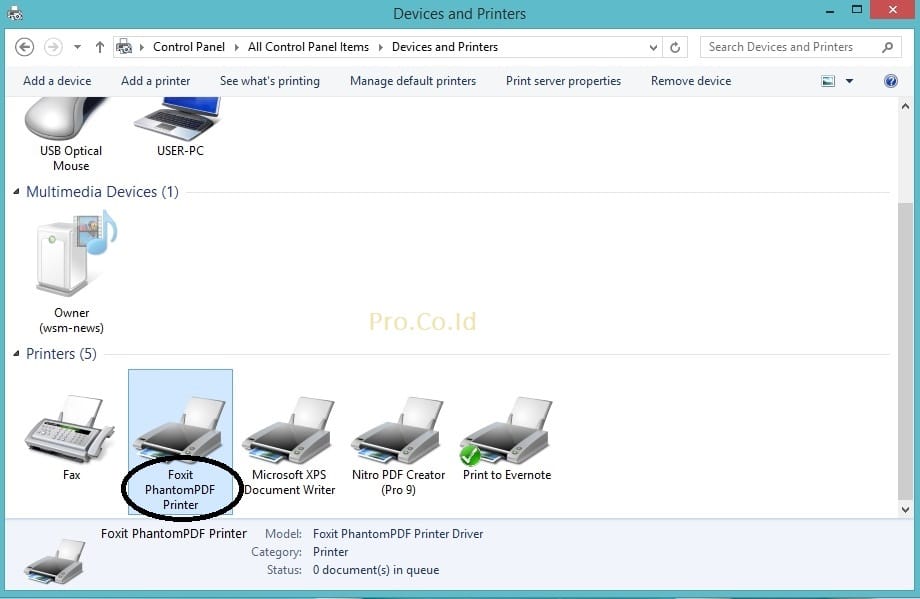Select the Owner (wsm-news) multimedia device
Screen dimensions: 920x599
click(x=75, y=253)
